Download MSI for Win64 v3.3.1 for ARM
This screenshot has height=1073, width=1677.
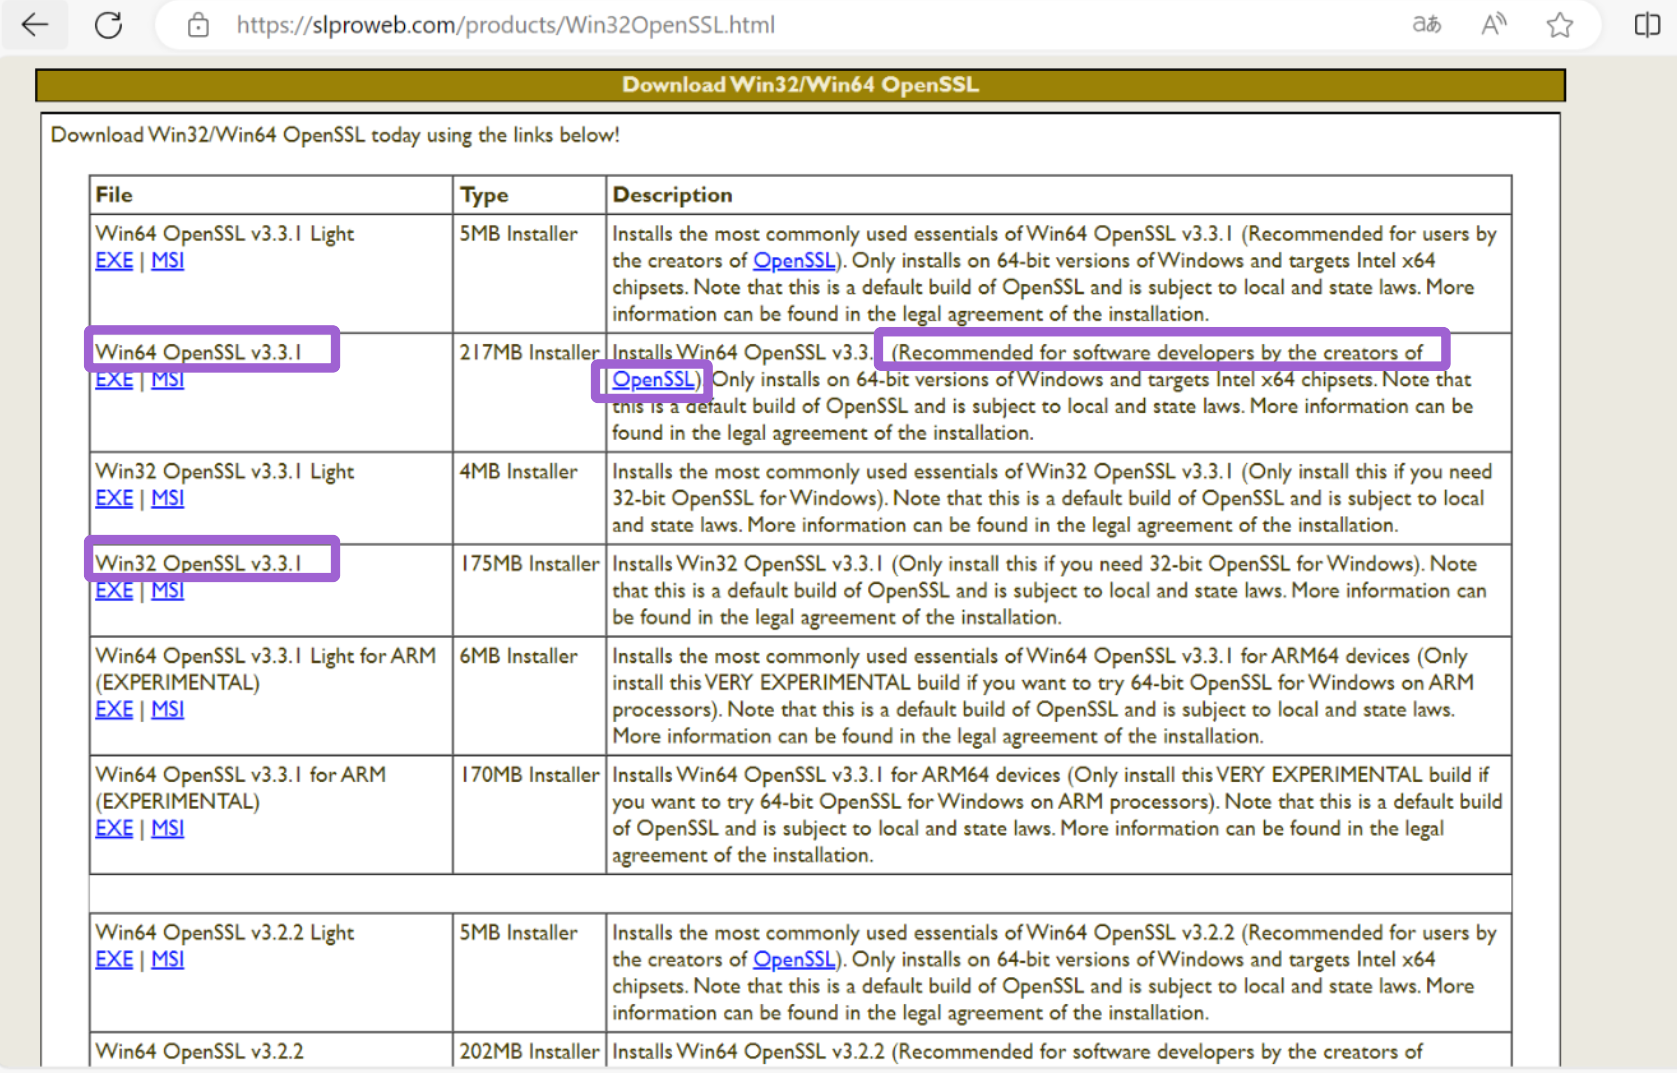(x=168, y=828)
